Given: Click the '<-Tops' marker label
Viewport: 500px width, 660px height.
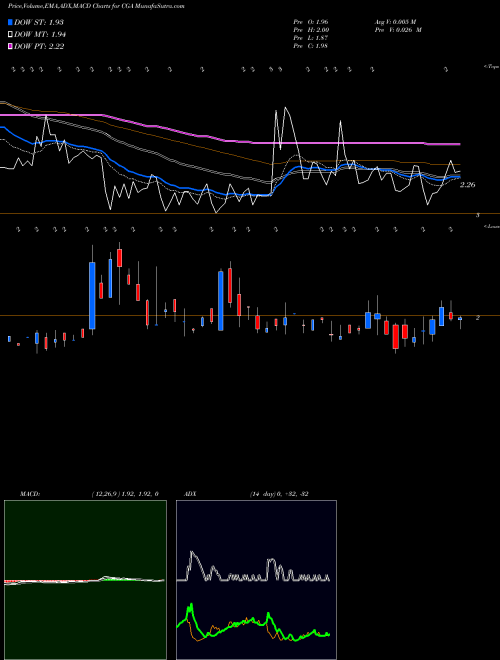Looking at the screenshot, I should tap(492, 67).
